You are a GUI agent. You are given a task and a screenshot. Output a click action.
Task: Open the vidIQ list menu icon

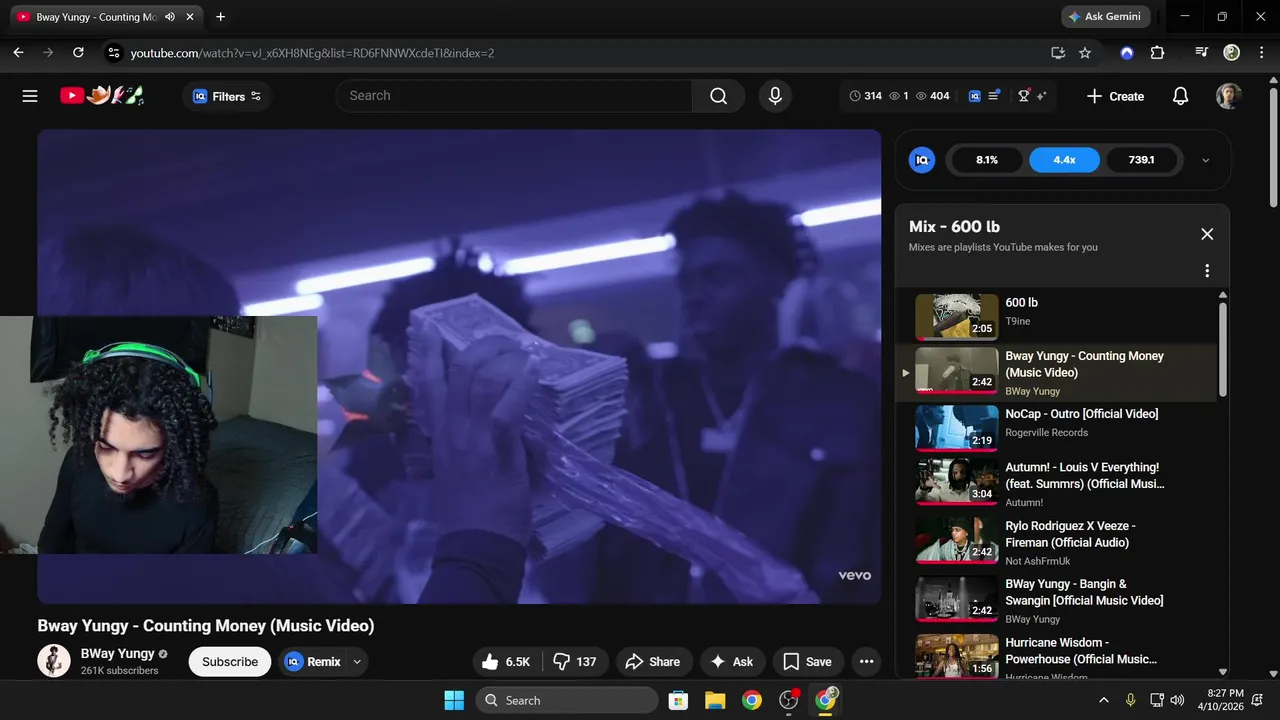click(994, 96)
